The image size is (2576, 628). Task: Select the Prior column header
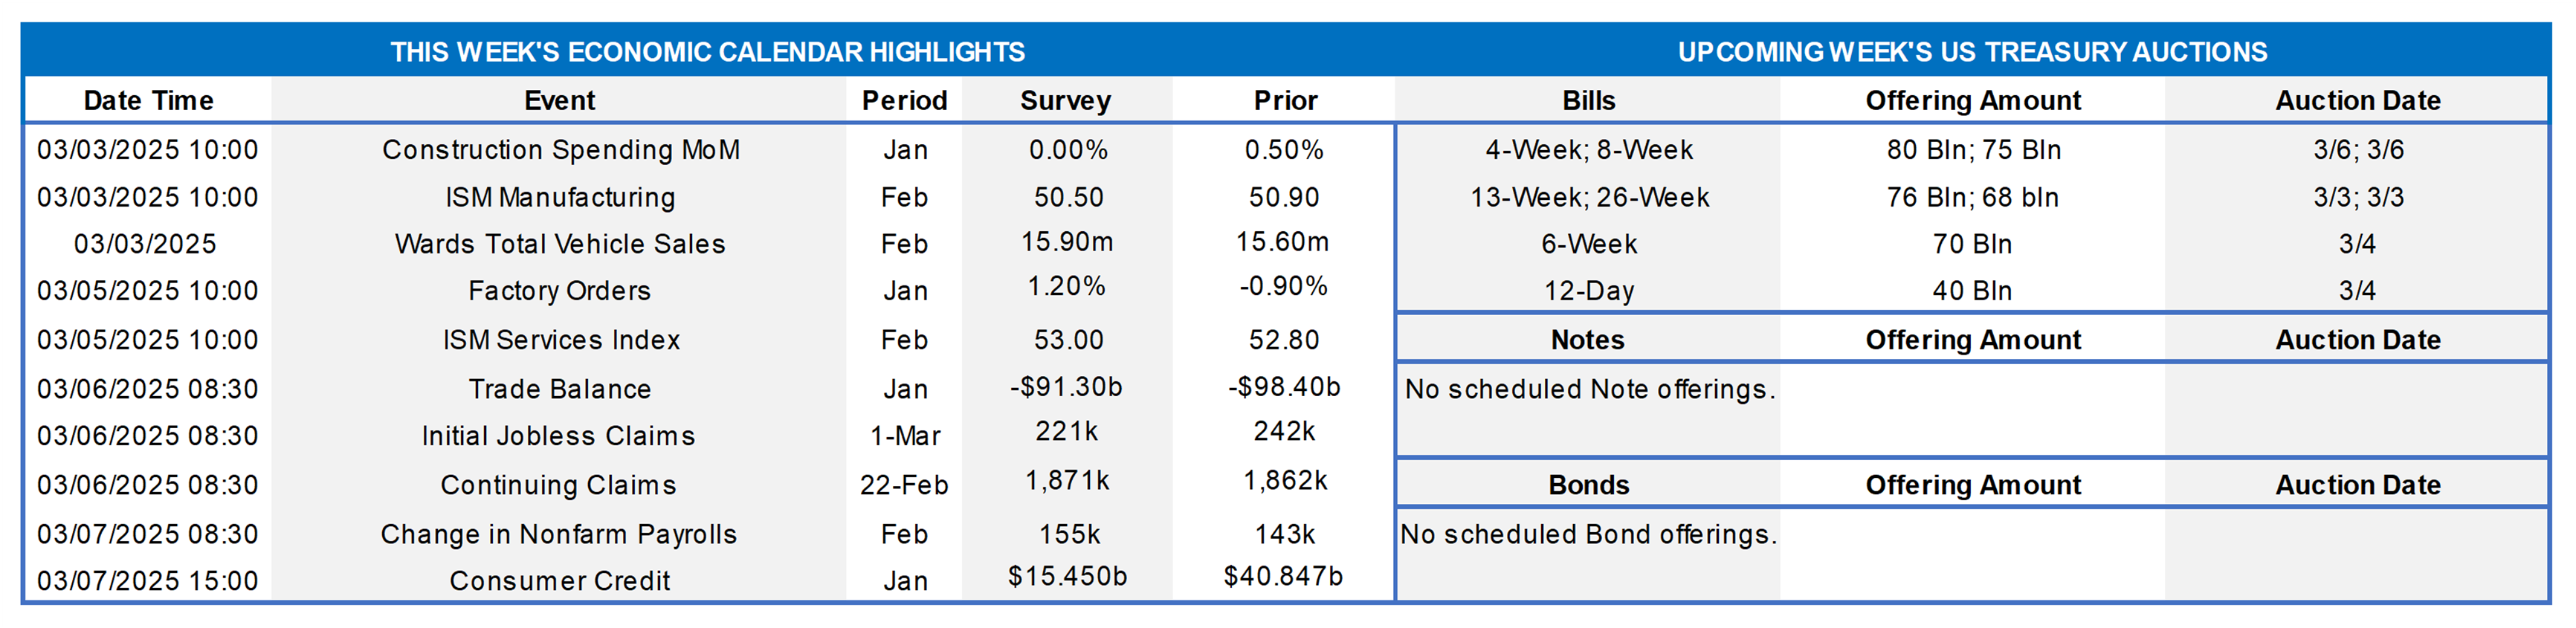coord(1285,101)
